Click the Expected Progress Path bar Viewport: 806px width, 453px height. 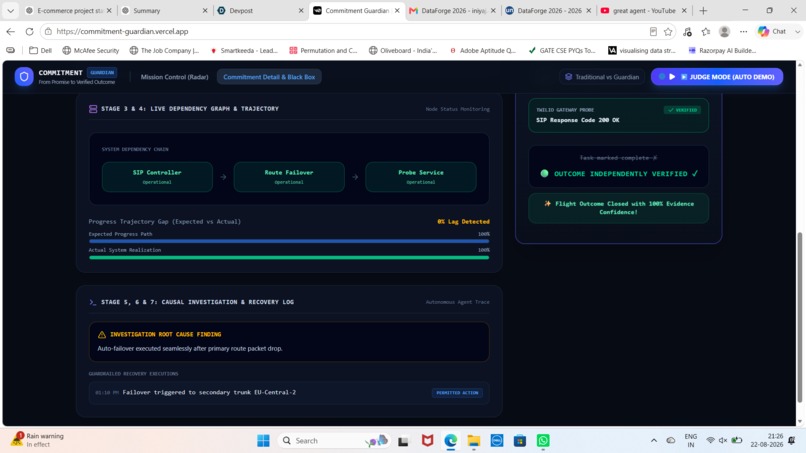click(289, 241)
